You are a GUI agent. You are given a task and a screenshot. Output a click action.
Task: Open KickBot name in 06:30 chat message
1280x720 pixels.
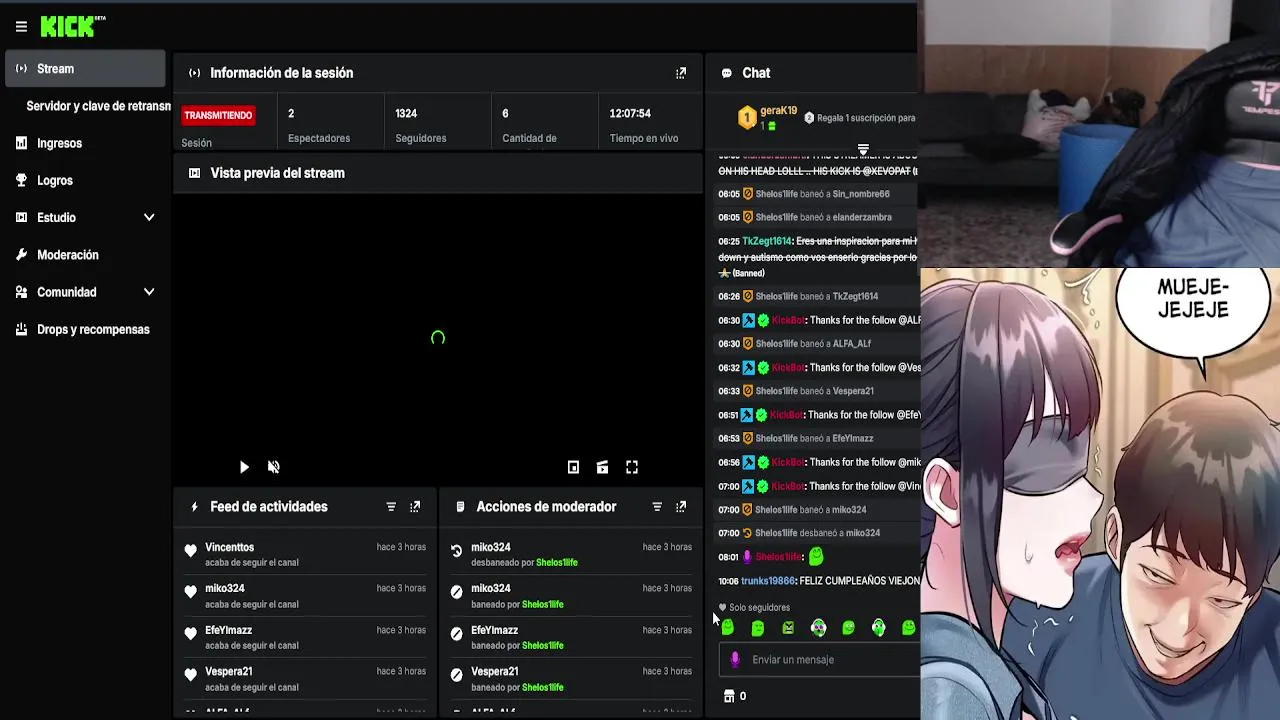tap(788, 320)
